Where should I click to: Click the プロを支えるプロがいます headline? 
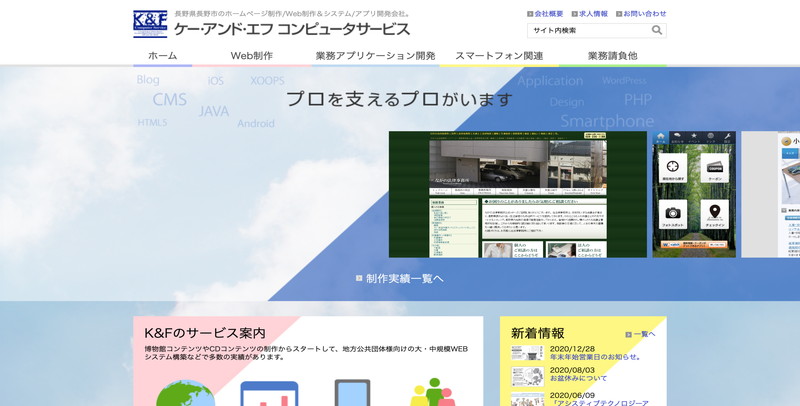pyautogui.click(x=399, y=99)
